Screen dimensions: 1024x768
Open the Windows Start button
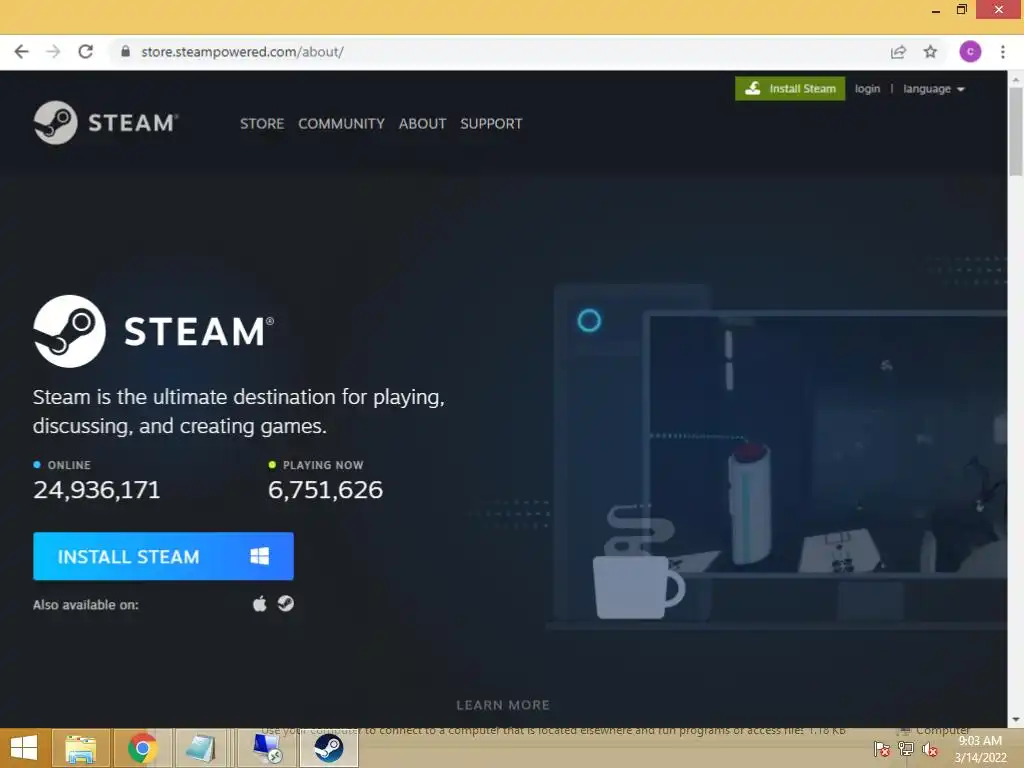click(x=24, y=748)
